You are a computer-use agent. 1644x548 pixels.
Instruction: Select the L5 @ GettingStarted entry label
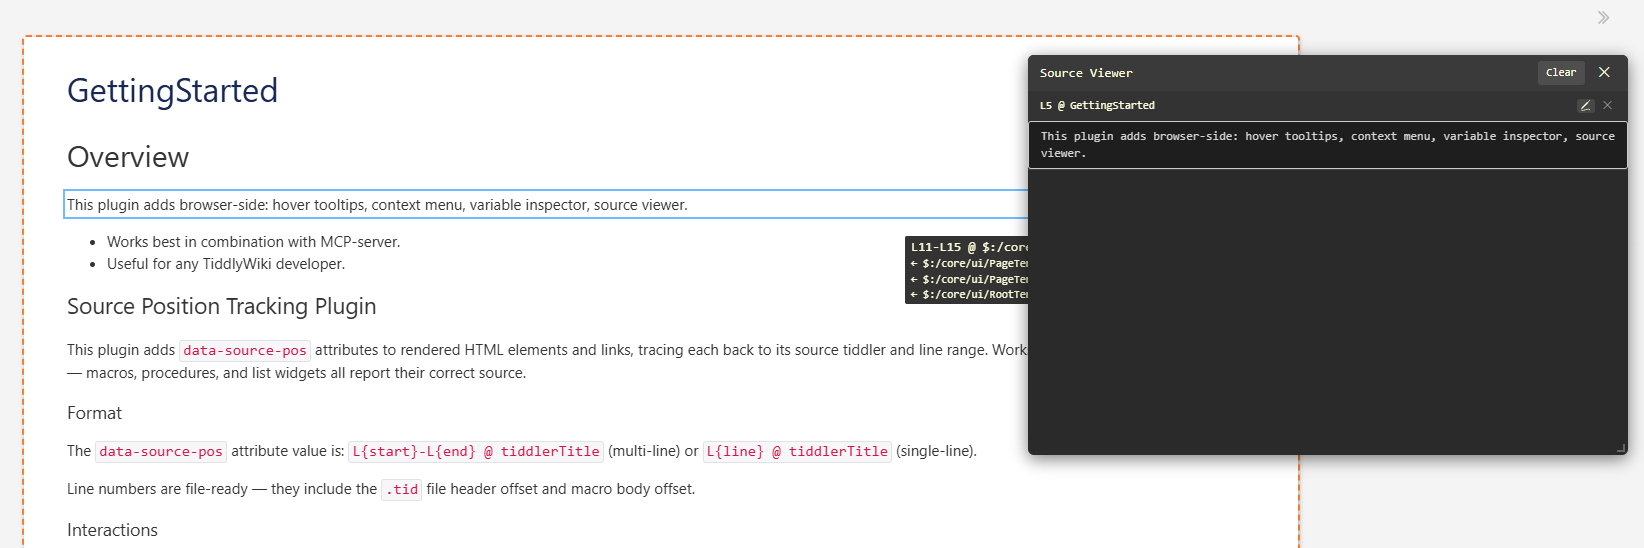click(1097, 105)
